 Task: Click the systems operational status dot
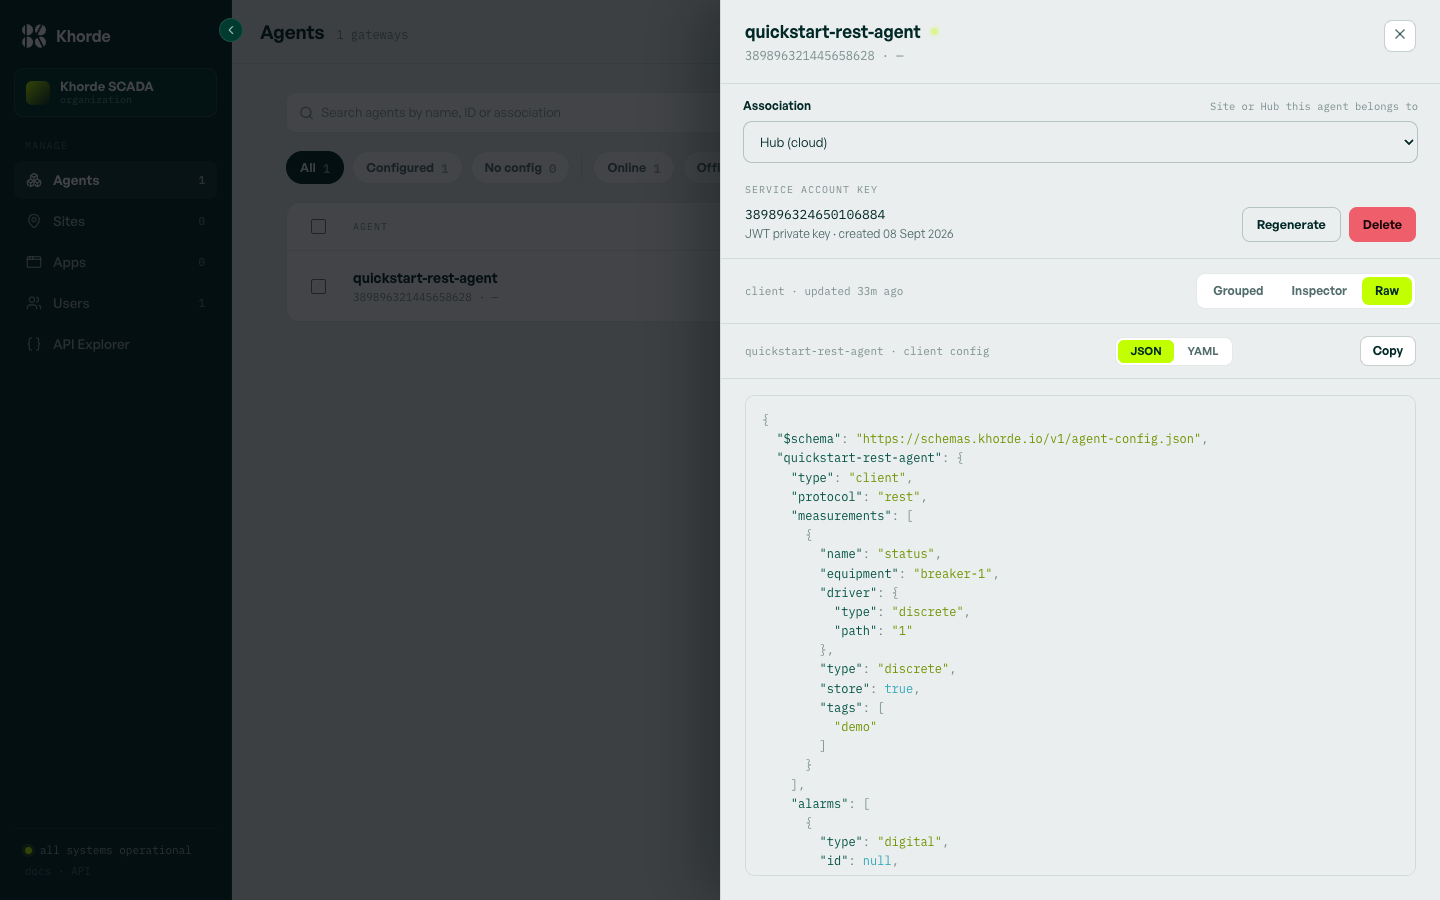pyautogui.click(x=29, y=851)
